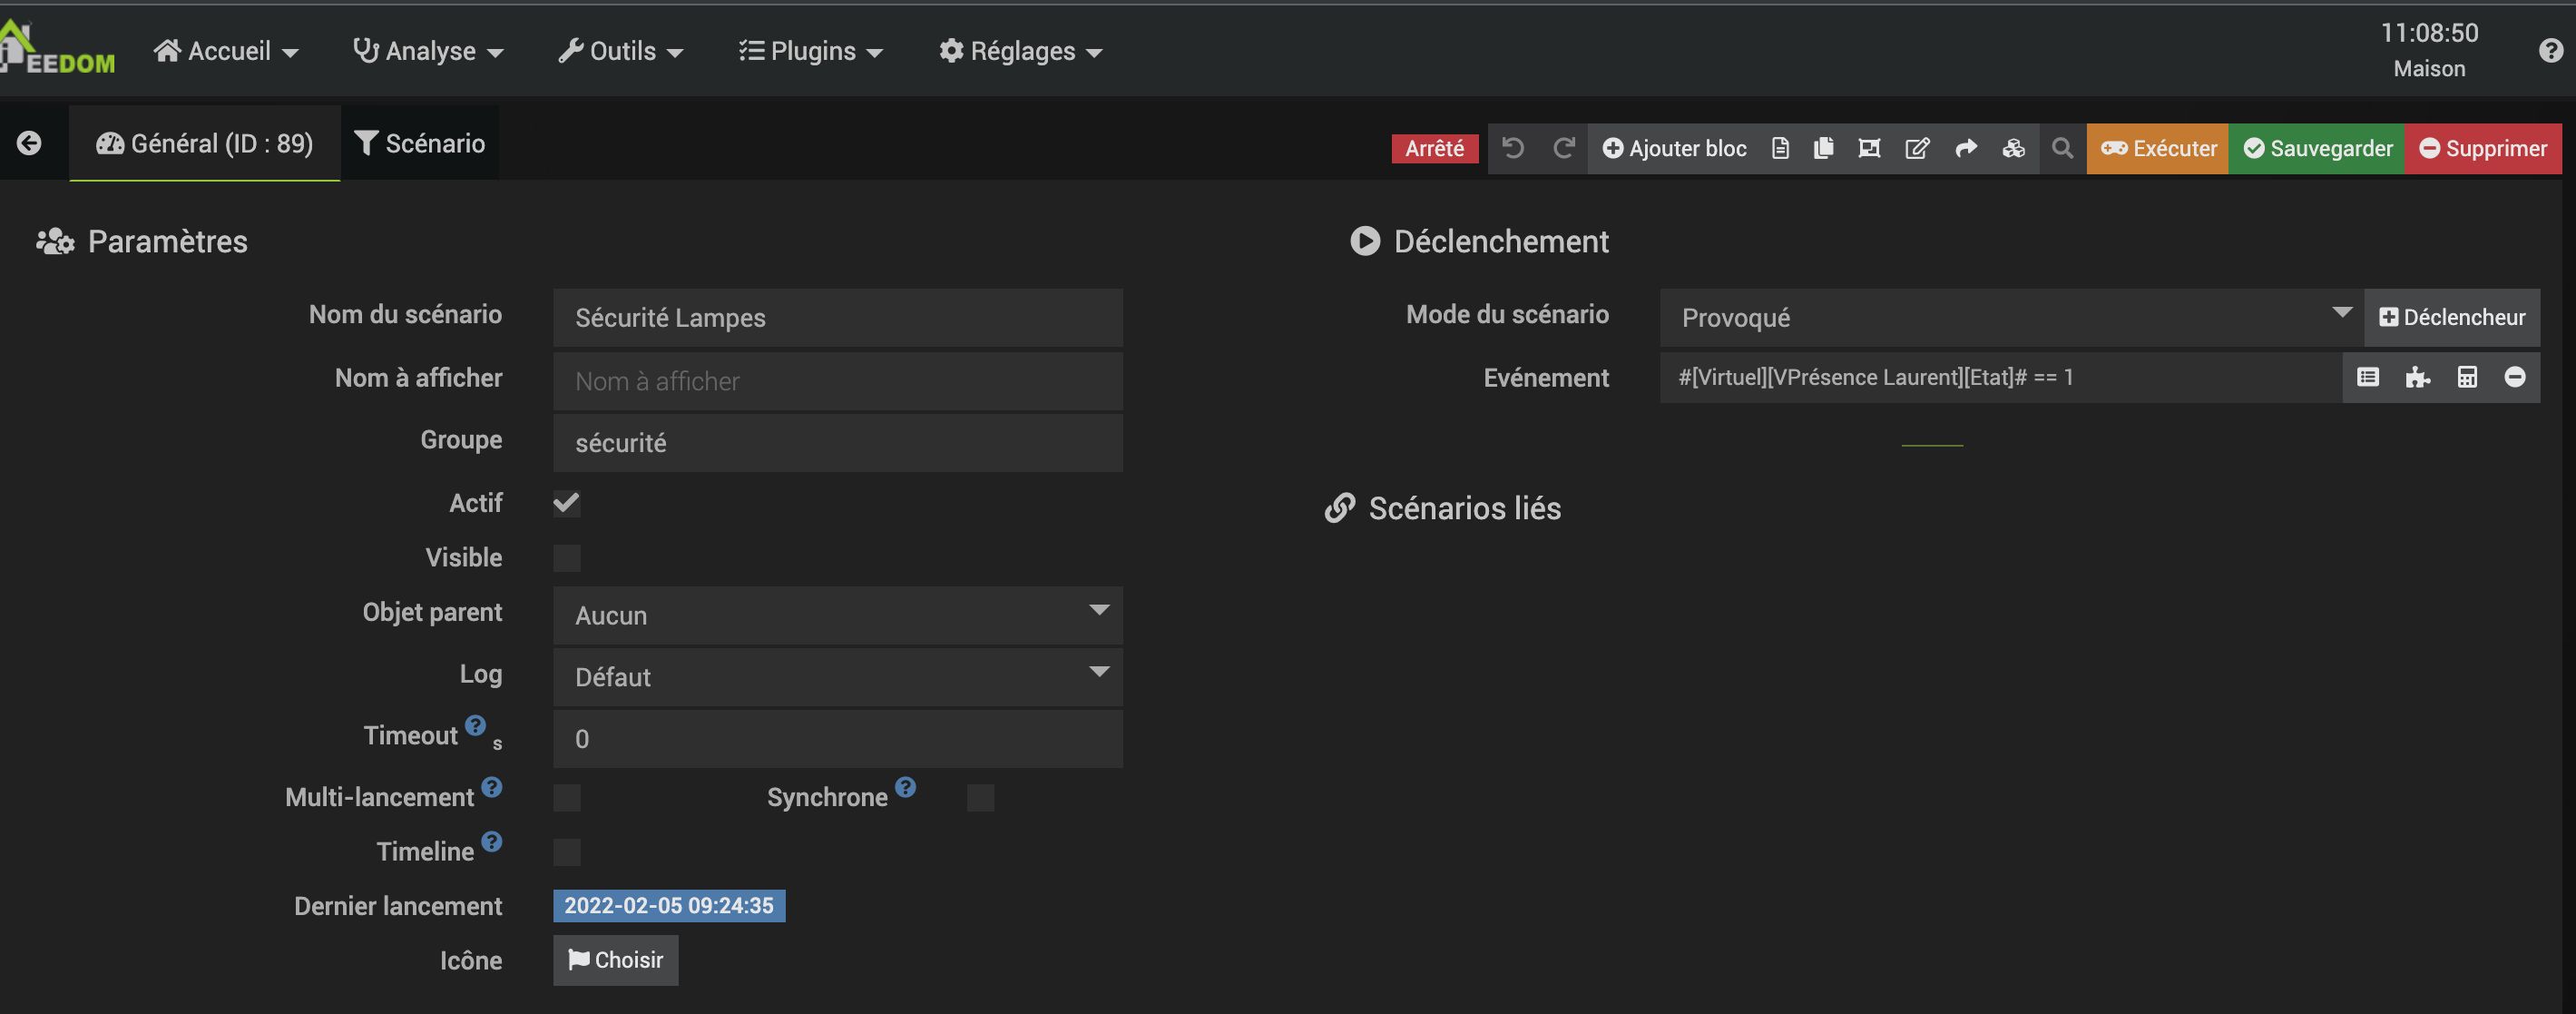Open the Log level dropdown
Screen dimensions: 2576x1014
[837, 677]
